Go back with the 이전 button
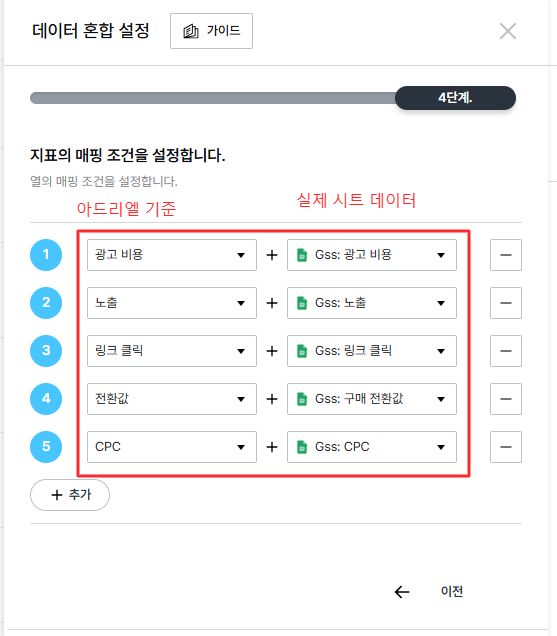This screenshot has width=557, height=636. tap(452, 591)
